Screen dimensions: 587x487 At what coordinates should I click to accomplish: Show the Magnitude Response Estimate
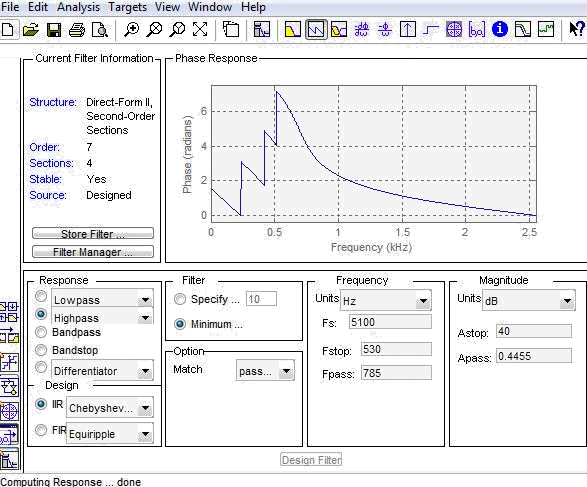523,29
